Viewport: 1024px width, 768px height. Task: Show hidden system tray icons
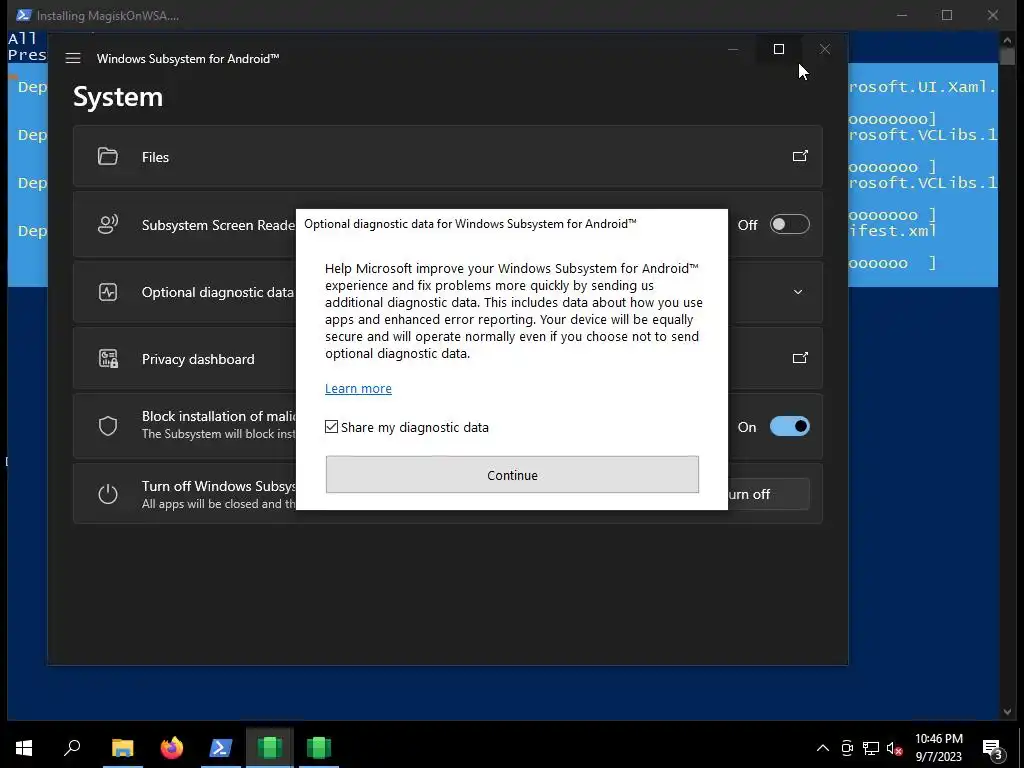(823, 748)
